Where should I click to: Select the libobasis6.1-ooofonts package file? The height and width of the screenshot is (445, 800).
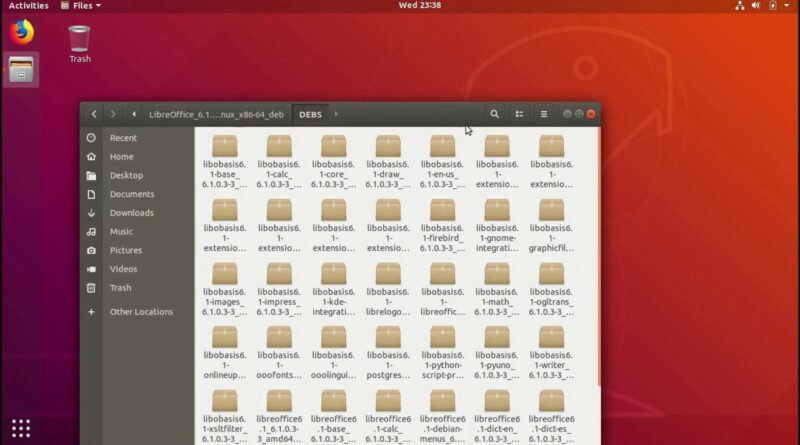tap(279, 352)
